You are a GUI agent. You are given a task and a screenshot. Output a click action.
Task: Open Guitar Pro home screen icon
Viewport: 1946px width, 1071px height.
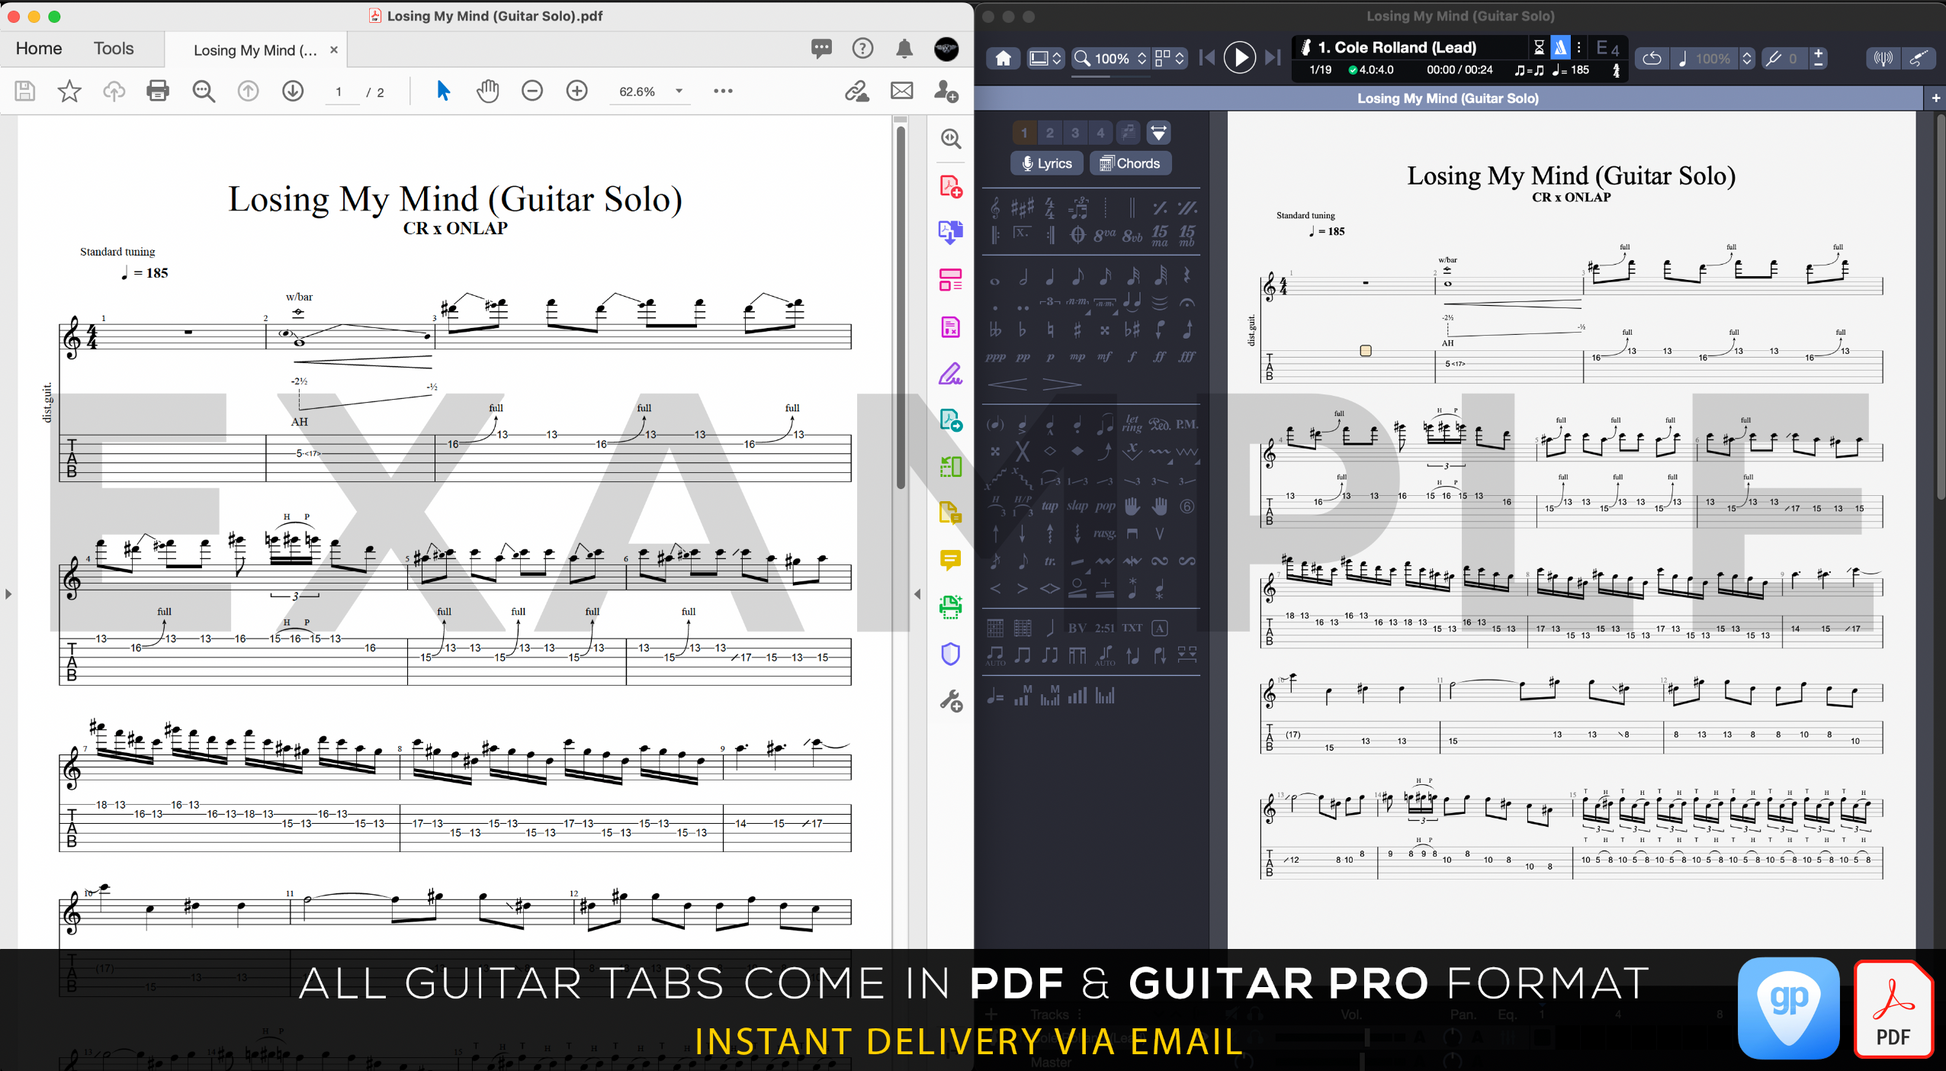[x=1003, y=58]
